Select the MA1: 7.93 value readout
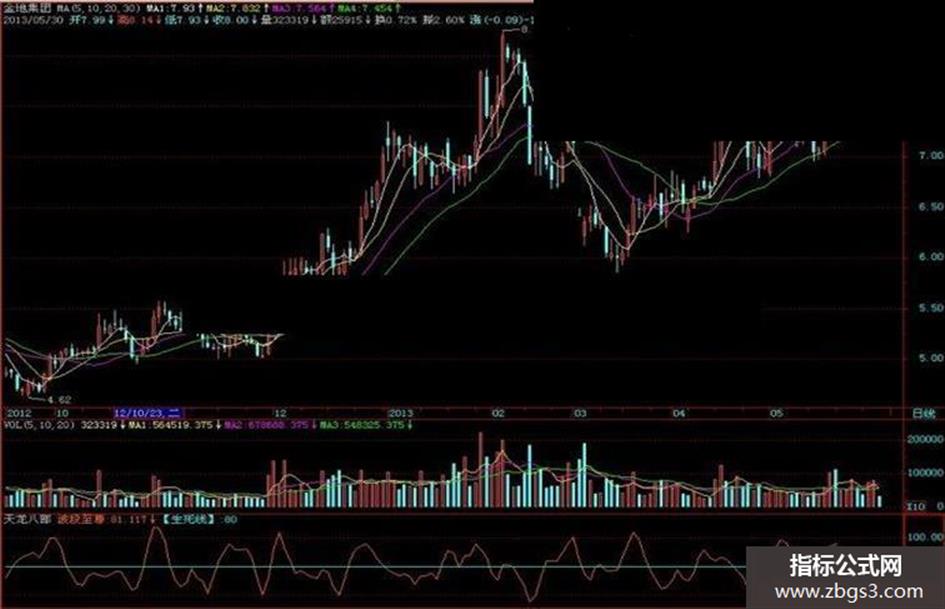The width and height of the screenshot is (945, 609). pos(173,9)
